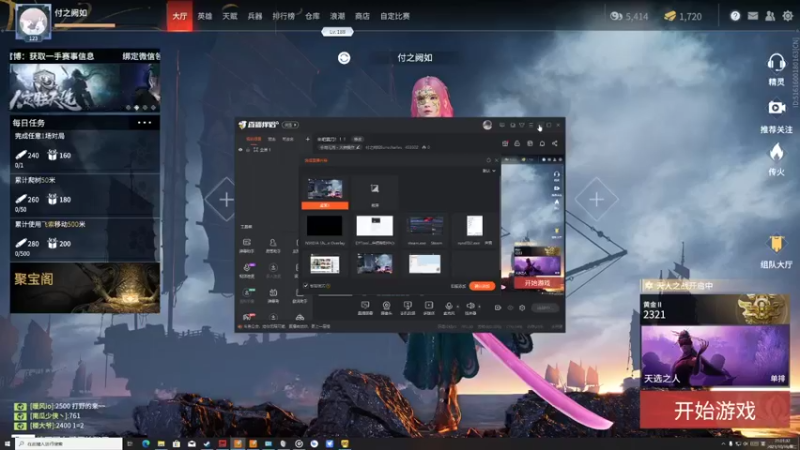Screen dimensions: 800x450
Task: Click the Windows taskbar search box
Action: (68, 444)
